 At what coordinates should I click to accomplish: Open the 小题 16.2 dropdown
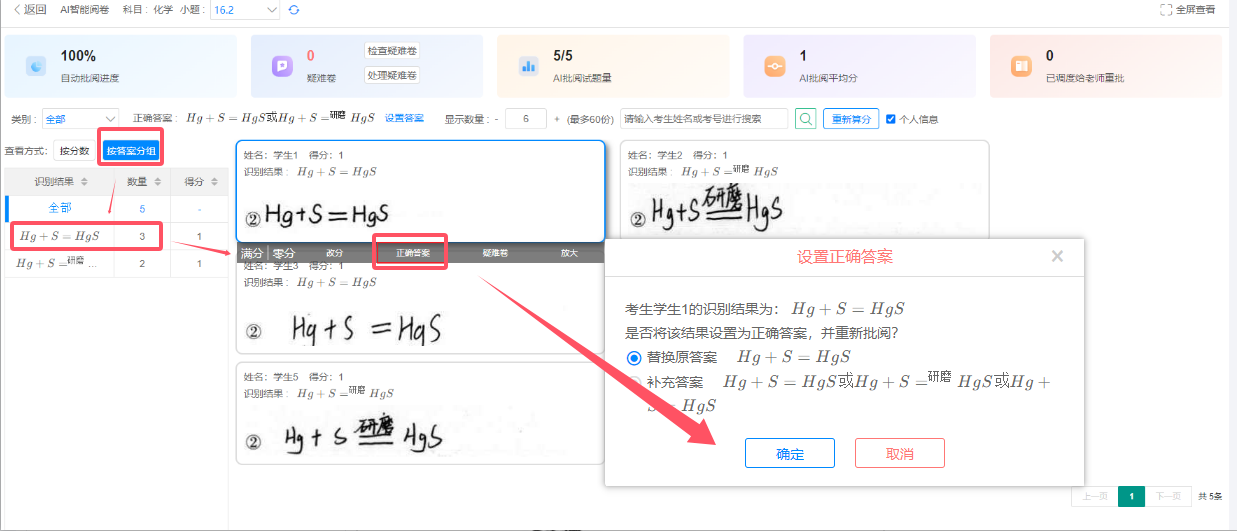pyautogui.click(x=245, y=10)
